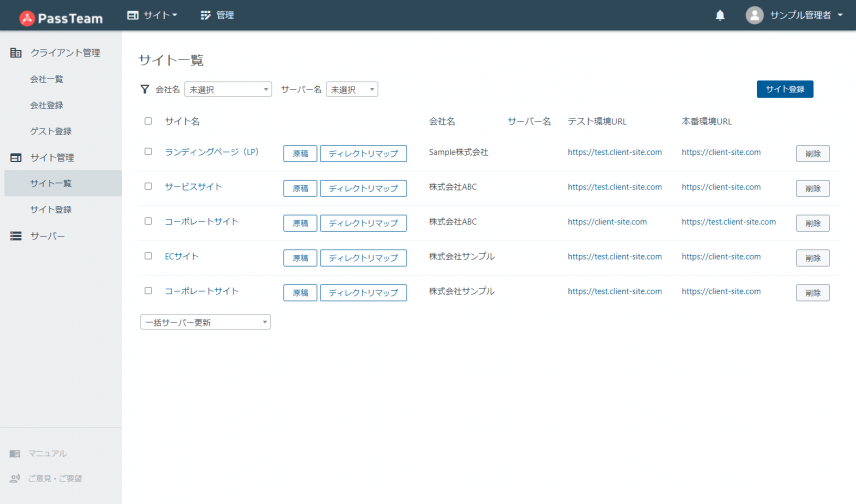Image resolution: width=856 pixels, height=504 pixels.
Task: Open the サイト menu in top bar
Action: coord(153,15)
